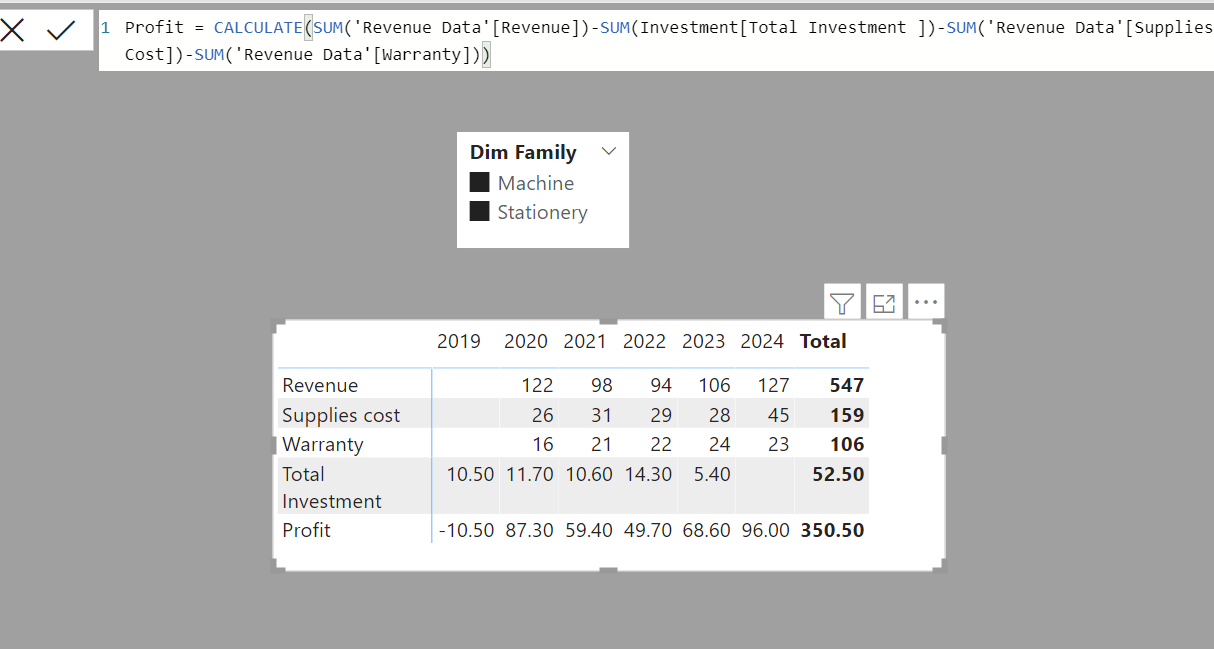Click the Dim Family slicer title

523,152
